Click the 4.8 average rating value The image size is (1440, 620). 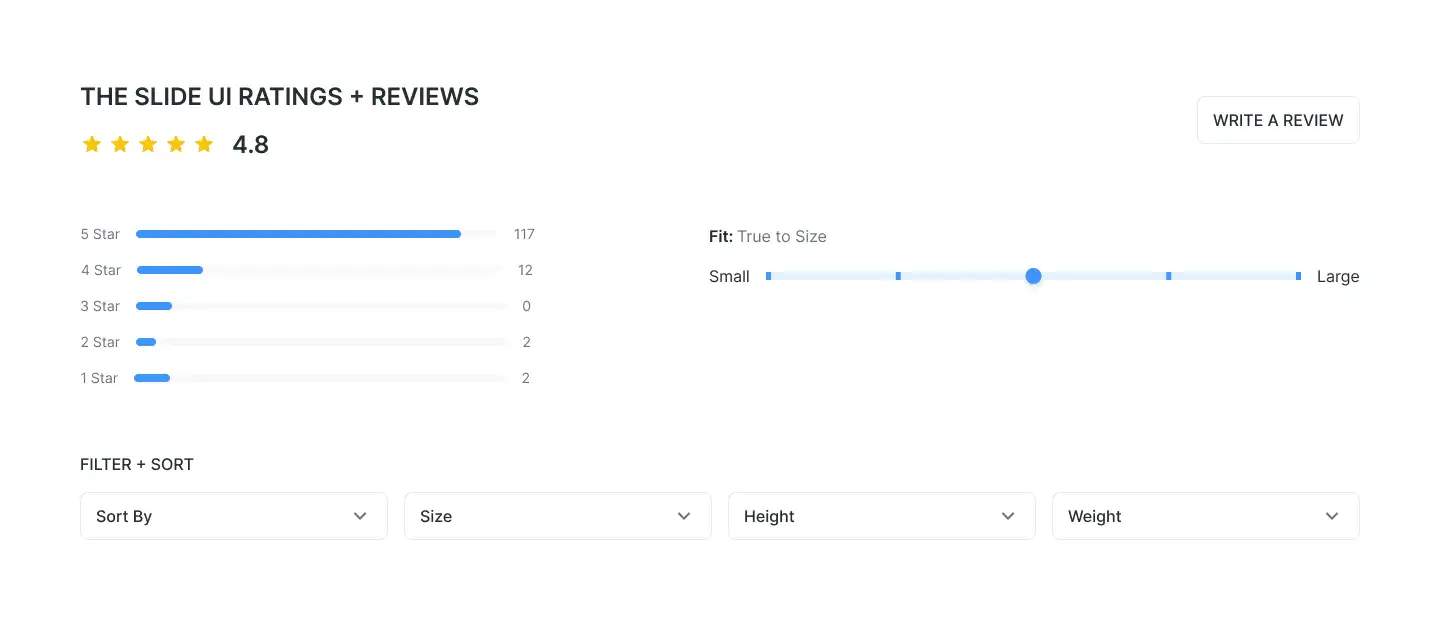coord(251,145)
